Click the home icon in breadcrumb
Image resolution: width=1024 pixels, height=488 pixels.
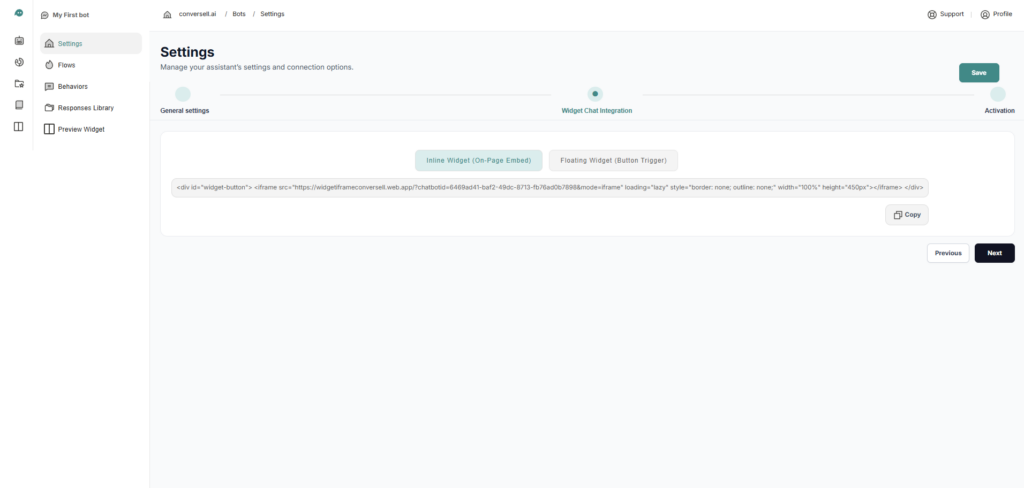[x=167, y=15]
